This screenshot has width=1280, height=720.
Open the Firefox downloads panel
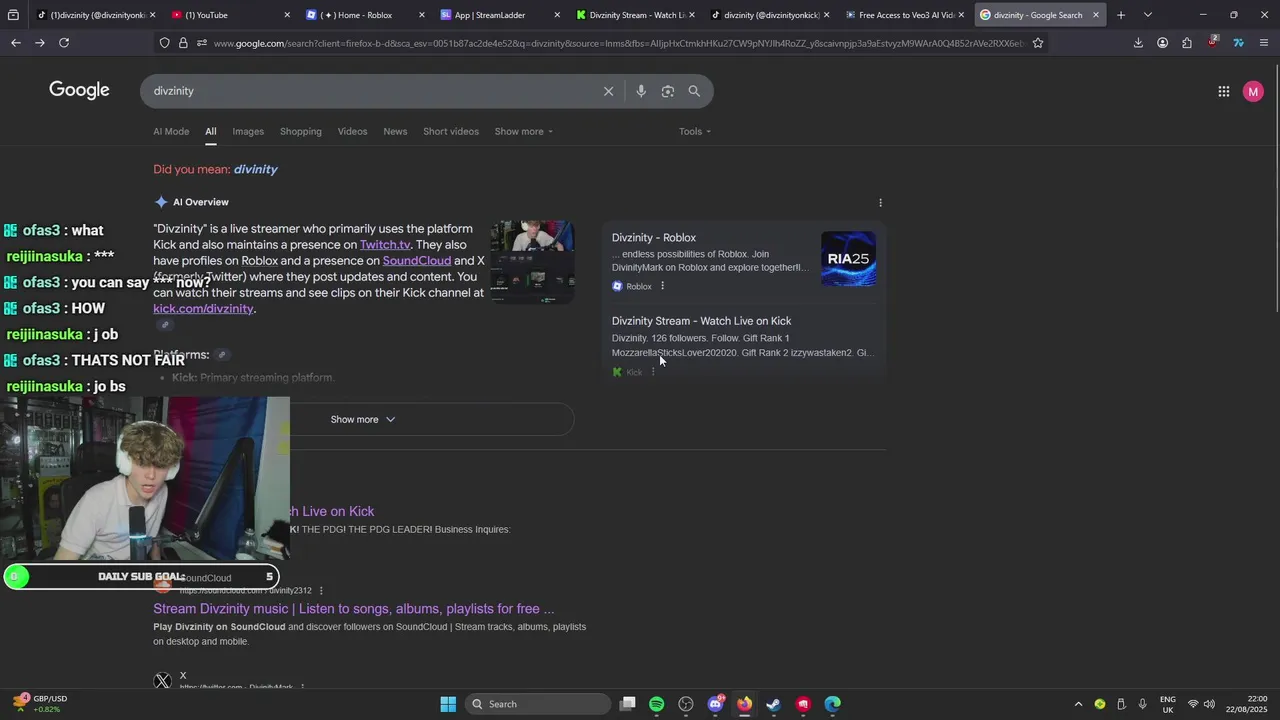coord(1138,43)
